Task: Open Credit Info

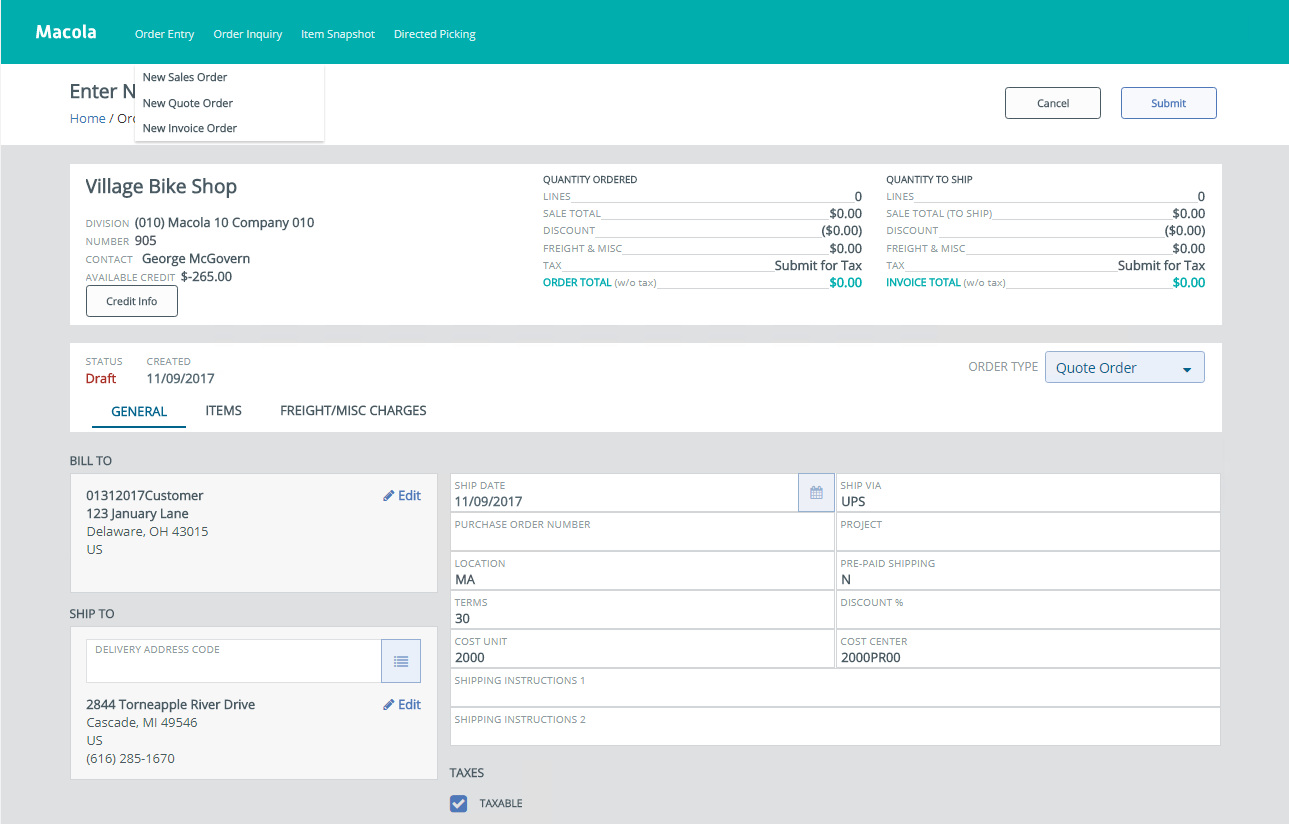Action: [x=132, y=301]
